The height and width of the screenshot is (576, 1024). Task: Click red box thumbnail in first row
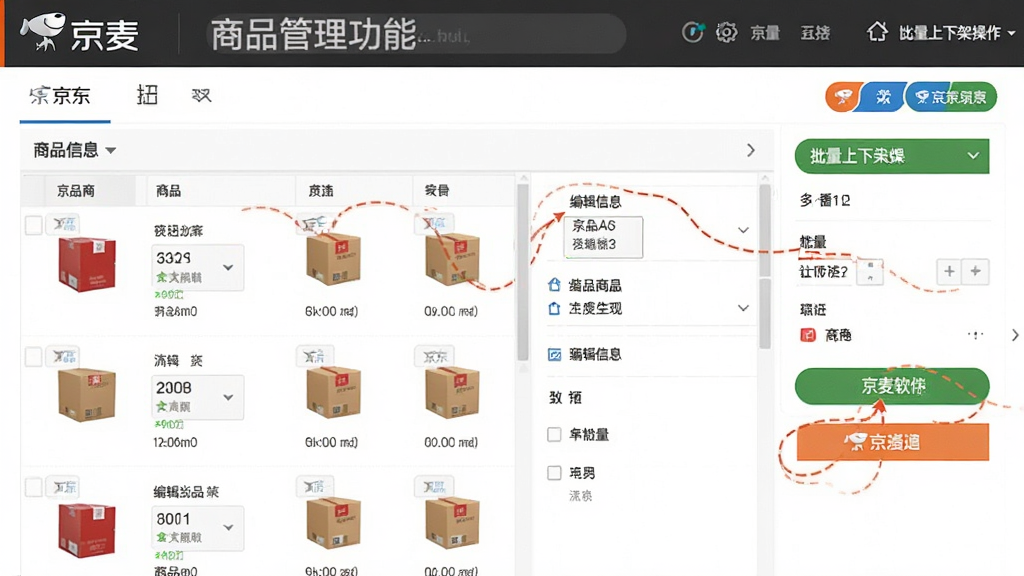[87, 264]
